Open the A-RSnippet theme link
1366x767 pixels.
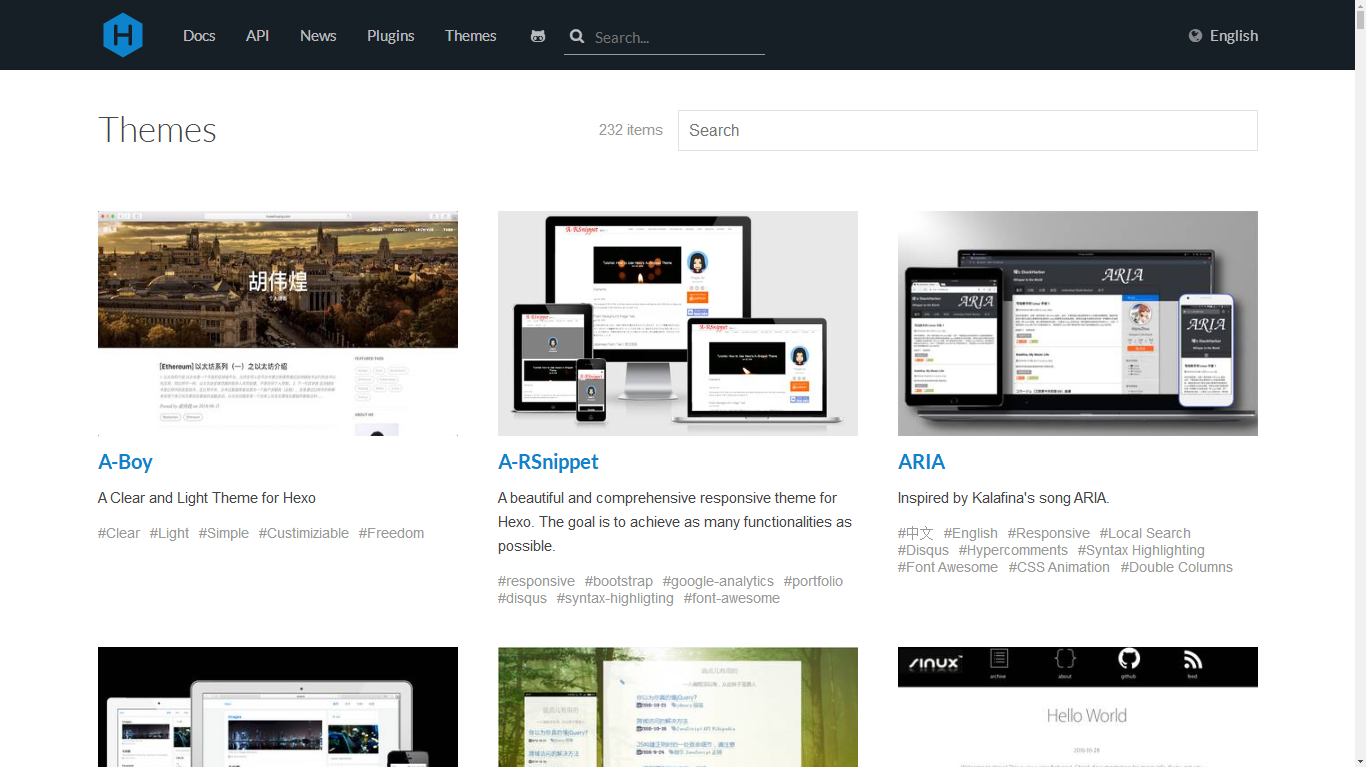548,462
